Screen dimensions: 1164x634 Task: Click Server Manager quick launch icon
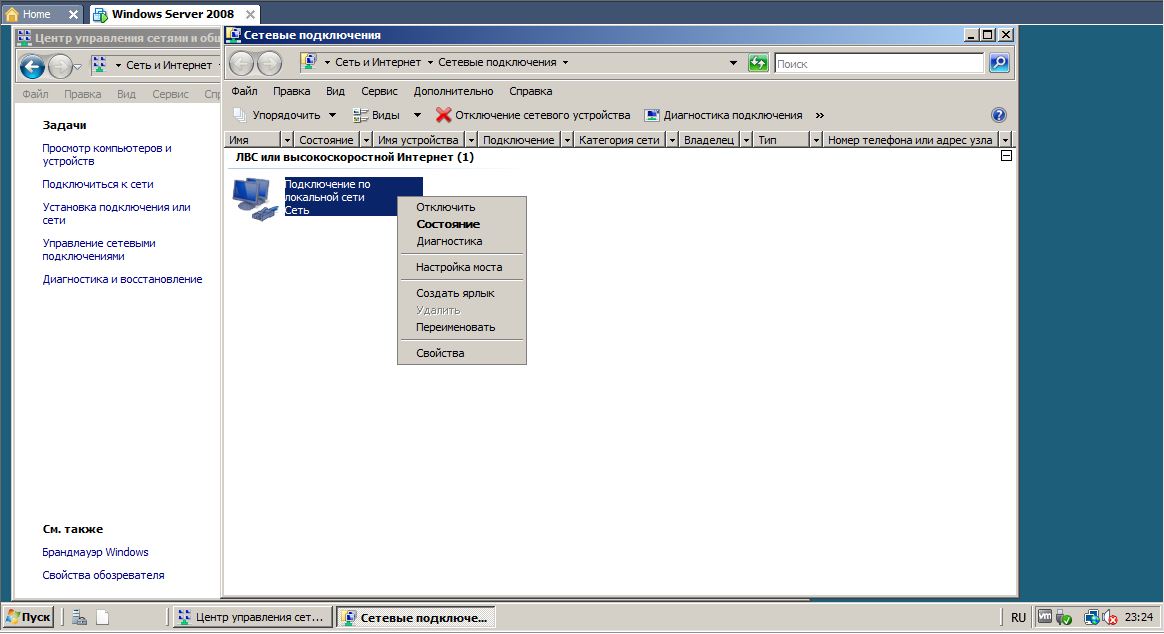click(79, 617)
